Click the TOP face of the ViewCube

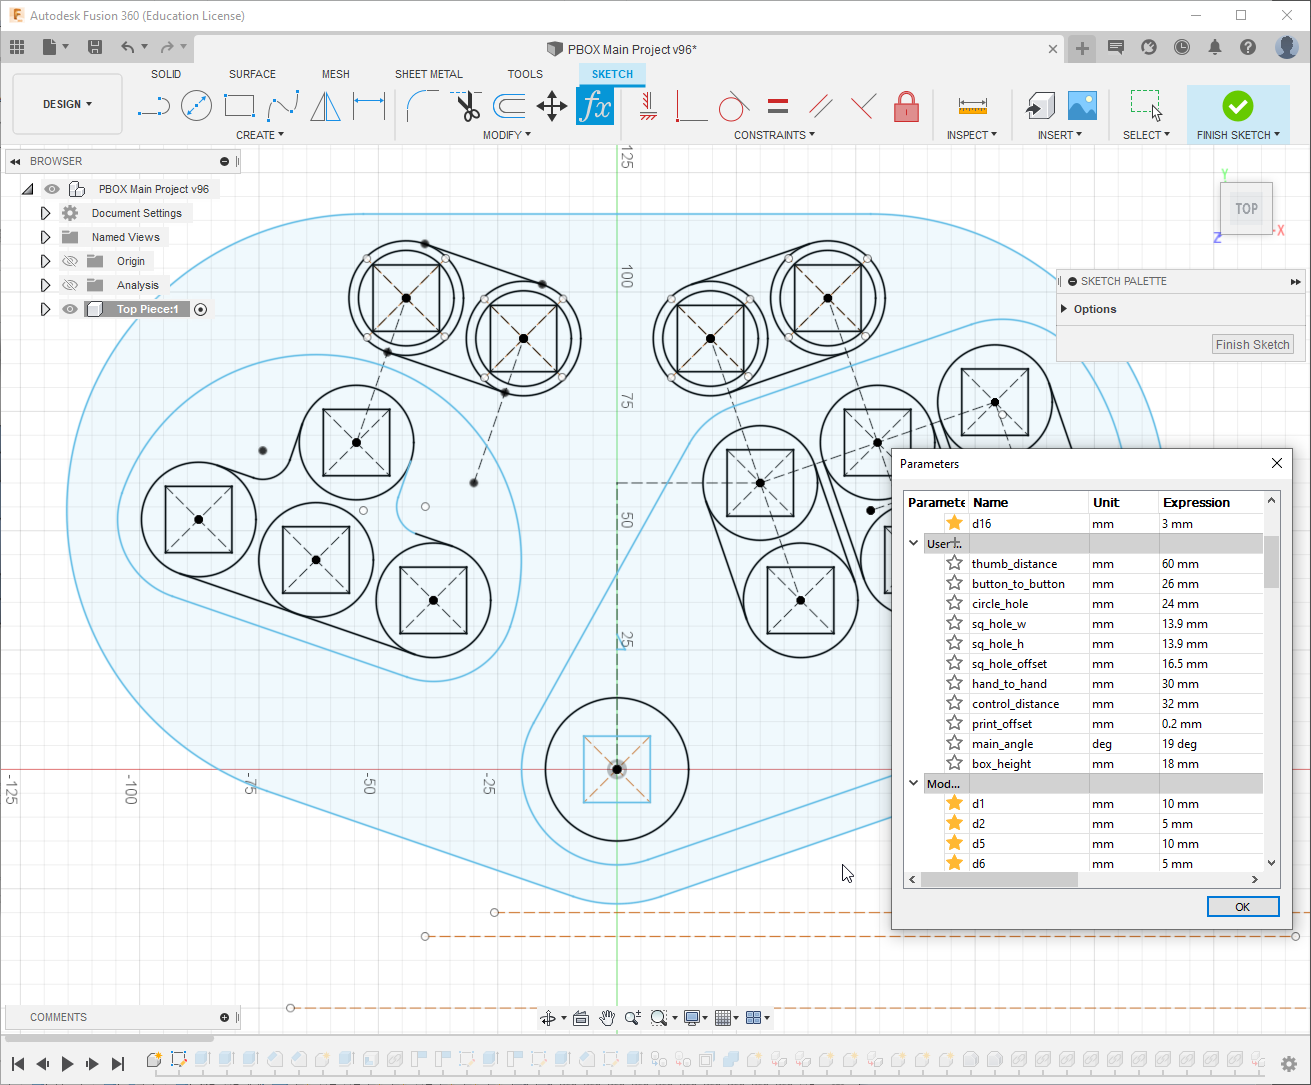(1246, 208)
